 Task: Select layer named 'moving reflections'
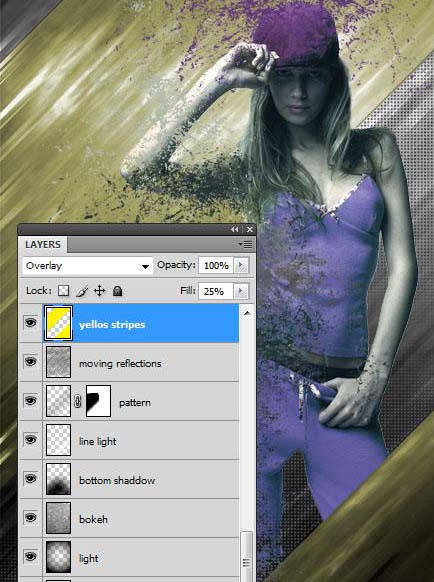tap(120, 364)
